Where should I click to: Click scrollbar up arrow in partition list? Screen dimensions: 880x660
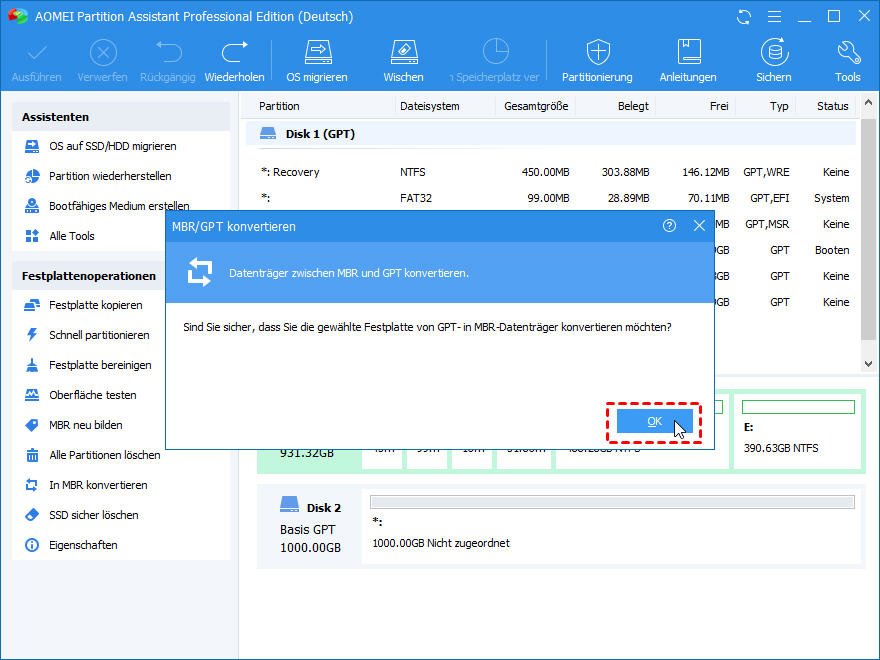(x=868, y=103)
